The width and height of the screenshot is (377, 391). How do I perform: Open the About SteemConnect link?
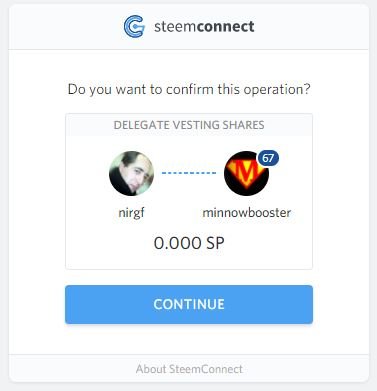click(x=189, y=369)
